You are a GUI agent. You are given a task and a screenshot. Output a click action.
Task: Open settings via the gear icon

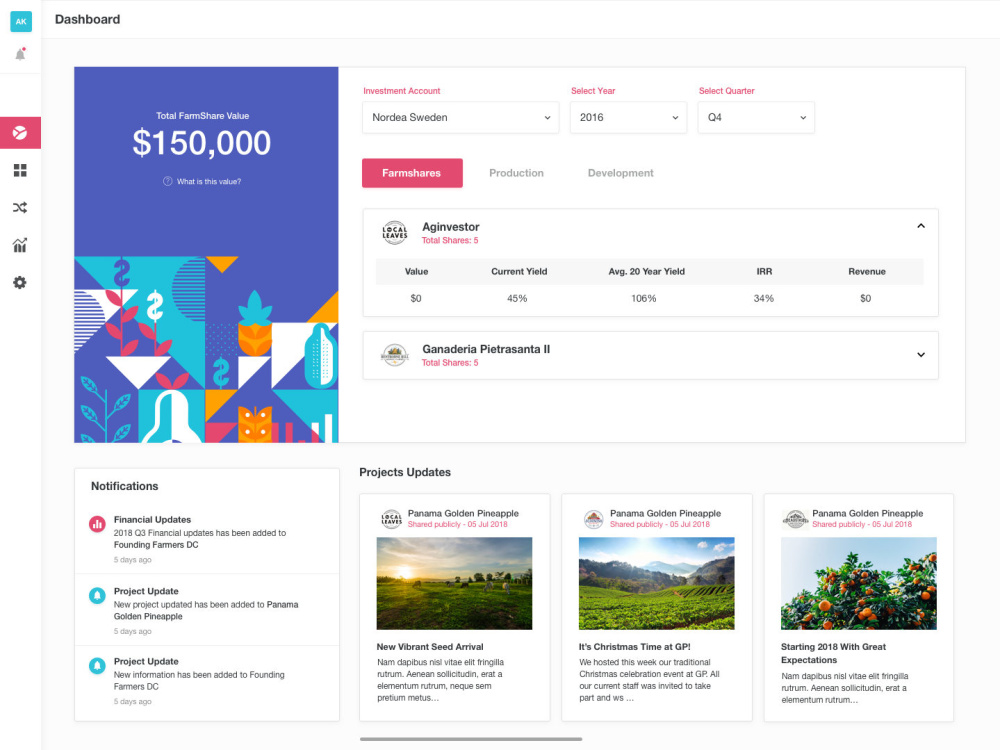(20, 282)
